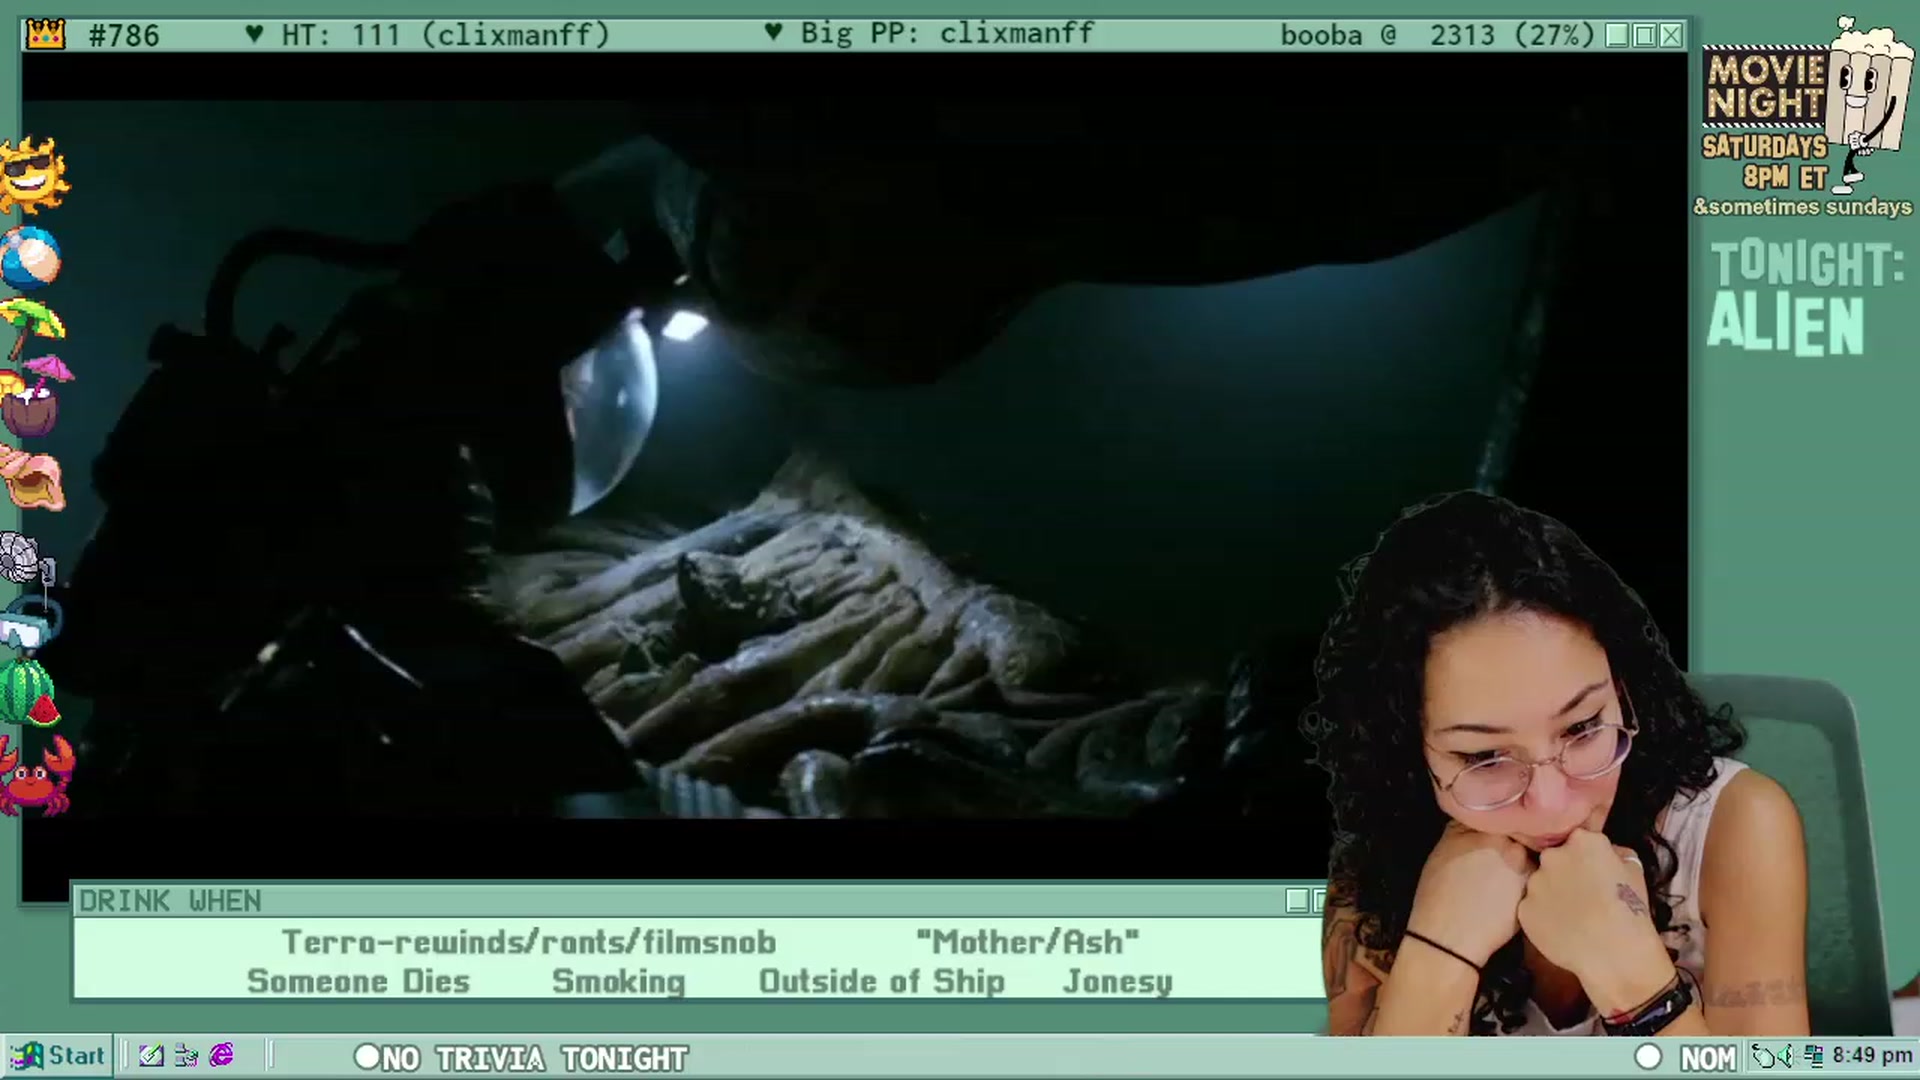1920x1080 pixels.
Task: Click the sun with sunglasses desktop icon
Action: point(34,176)
